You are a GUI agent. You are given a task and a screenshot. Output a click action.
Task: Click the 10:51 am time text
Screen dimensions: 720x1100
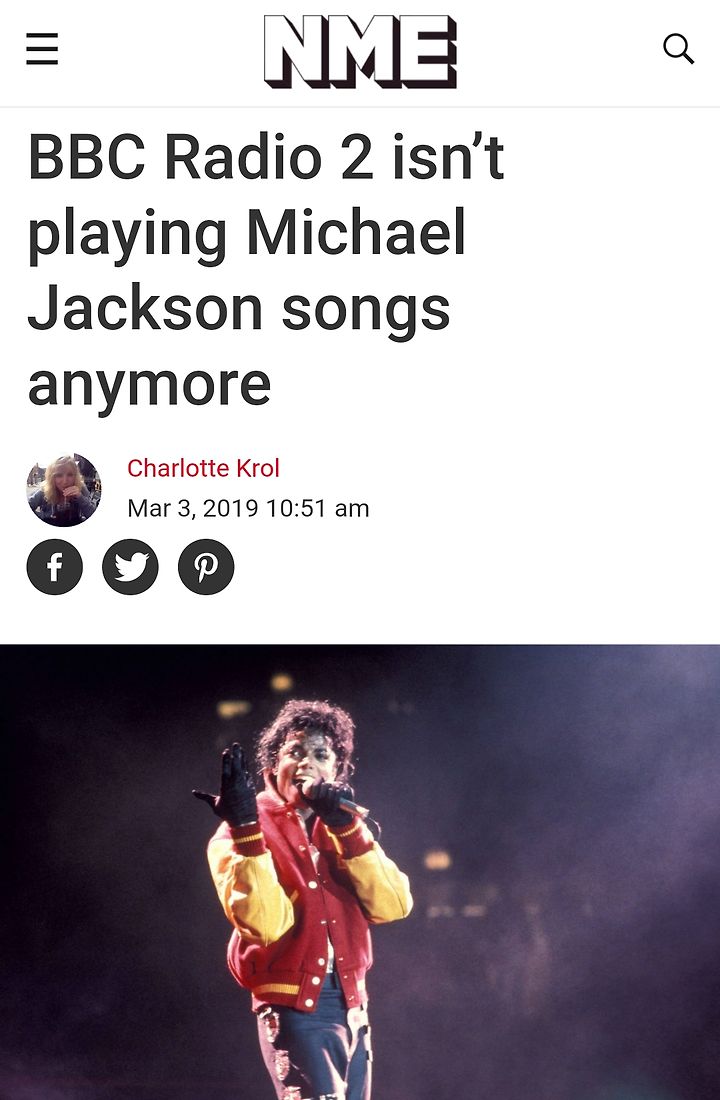pos(318,508)
